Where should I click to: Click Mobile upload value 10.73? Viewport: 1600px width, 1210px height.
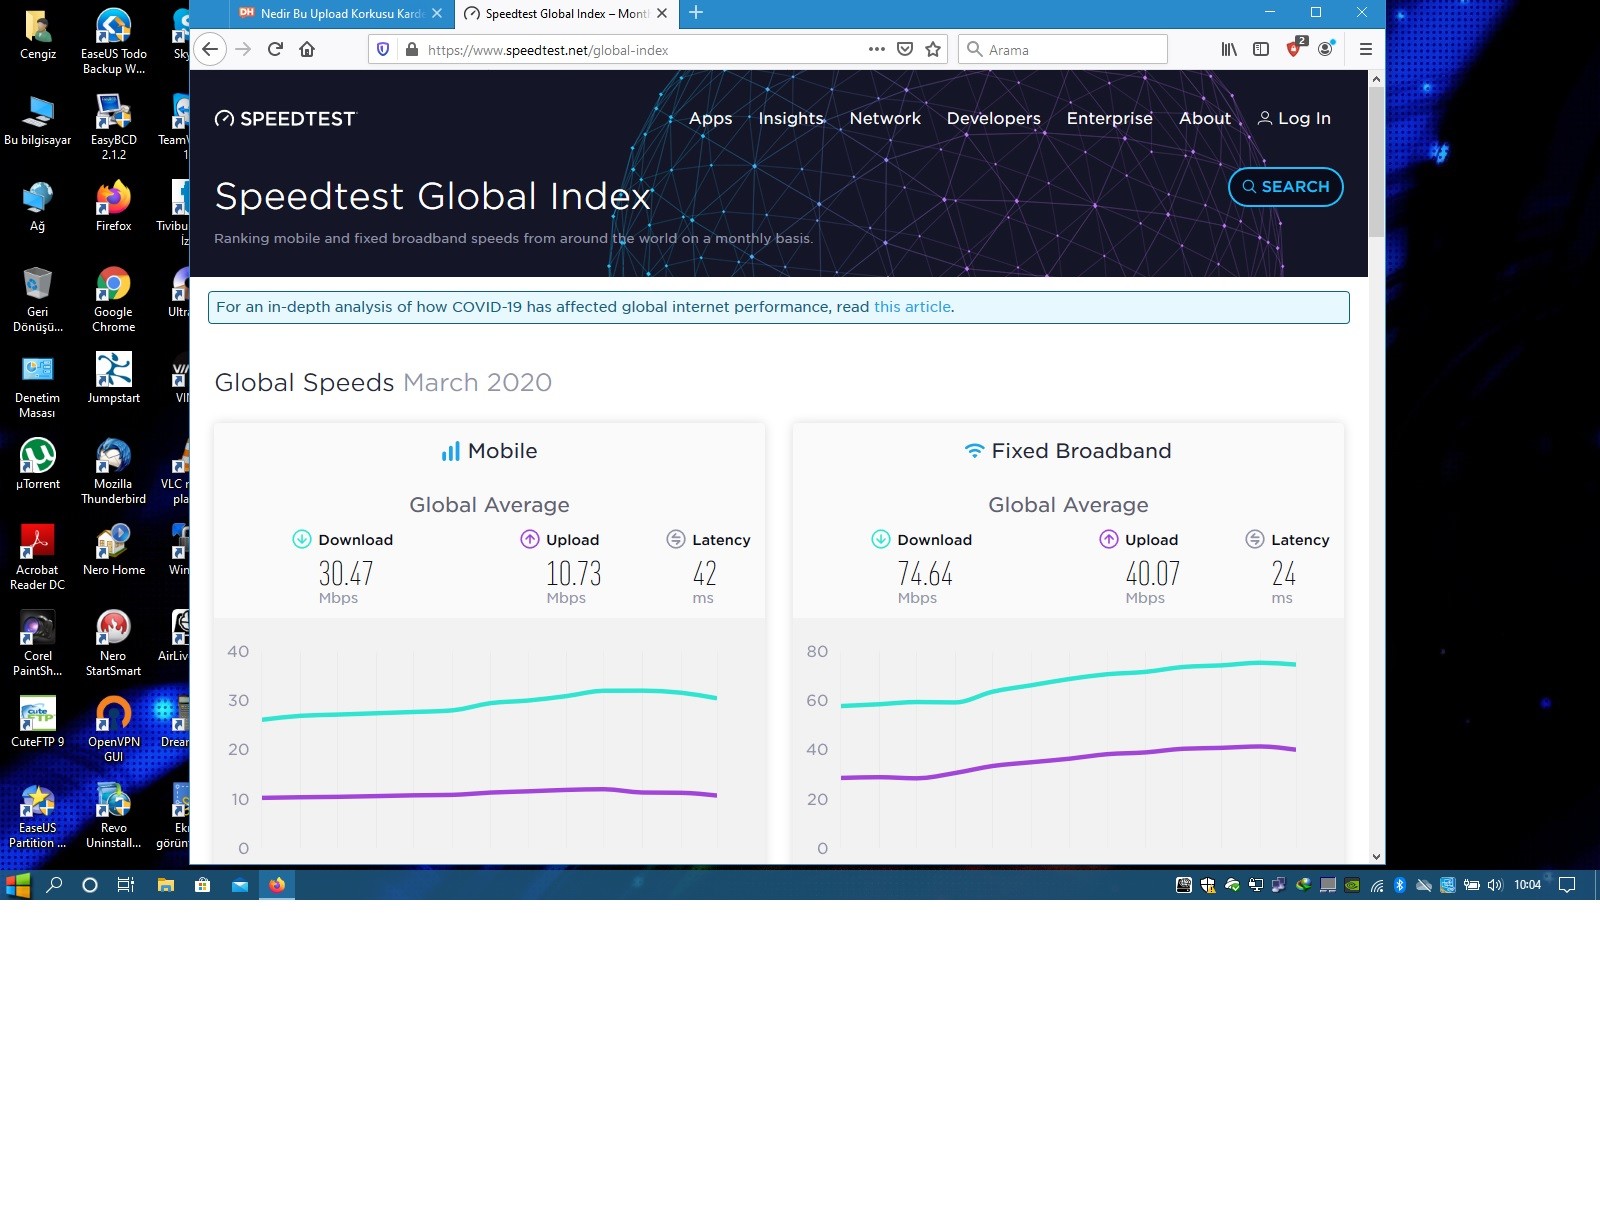click(x=574, y=574)
